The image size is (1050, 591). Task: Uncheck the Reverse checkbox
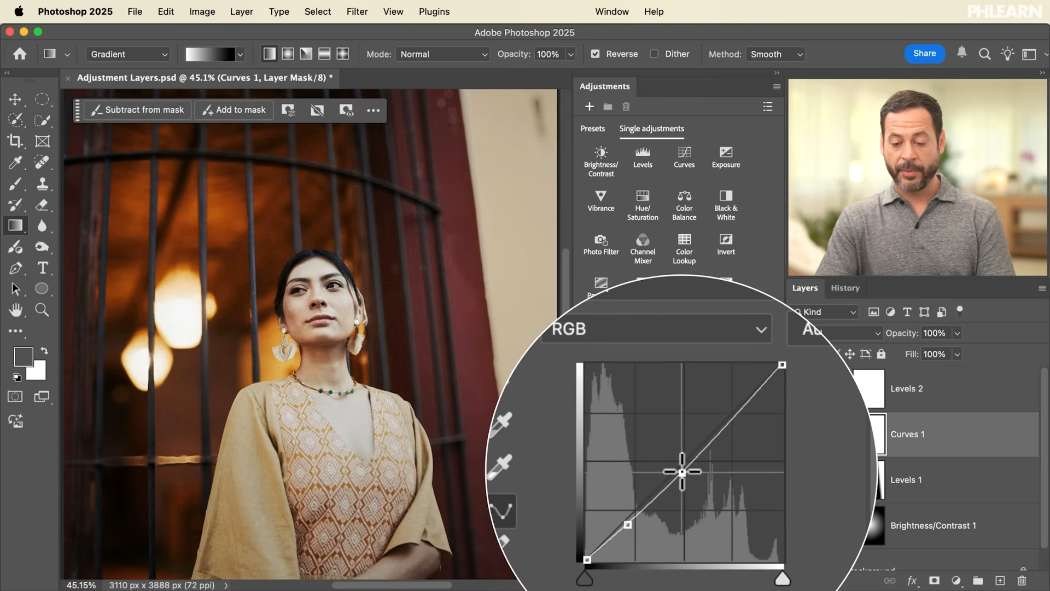point(595,54)
